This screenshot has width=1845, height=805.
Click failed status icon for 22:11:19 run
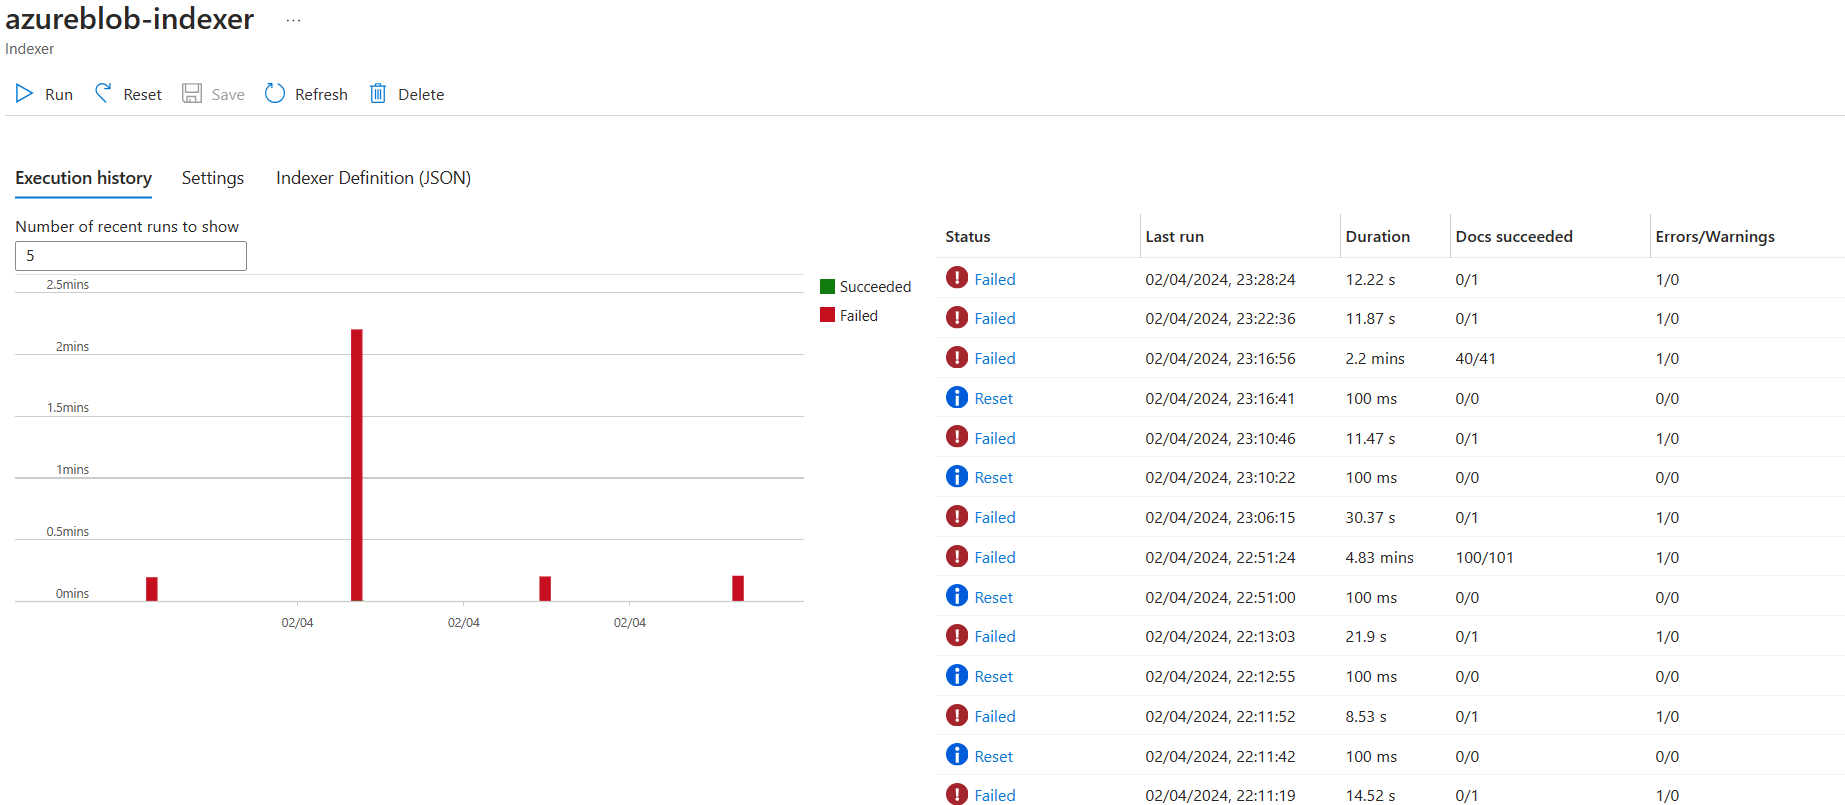[x=957, y=794]
